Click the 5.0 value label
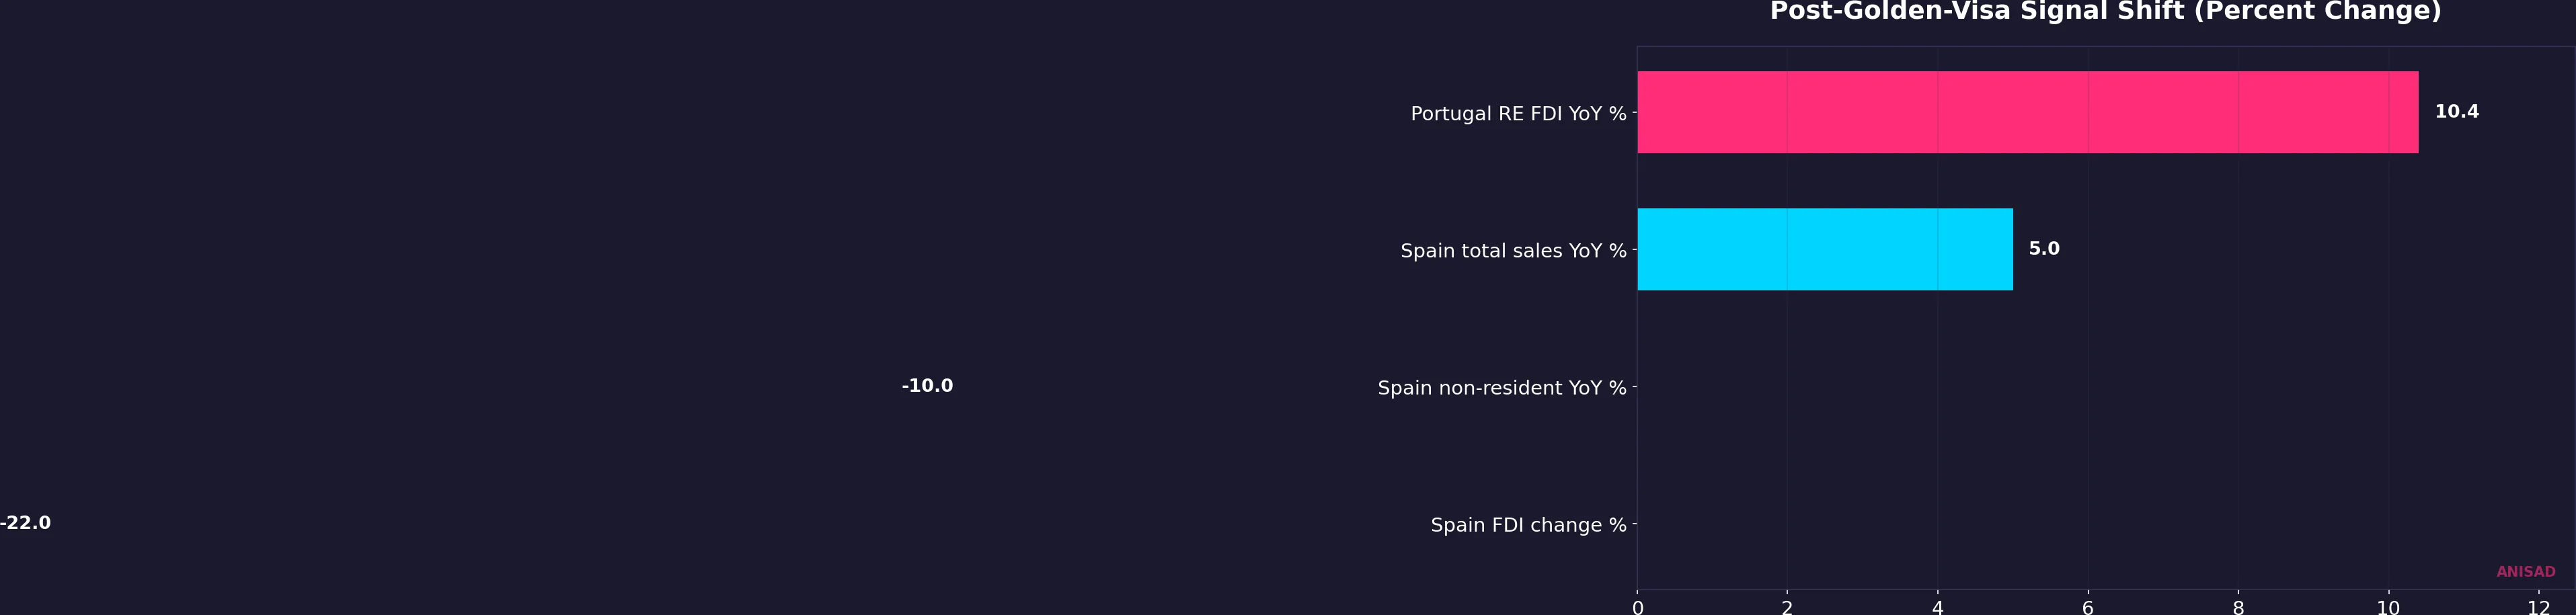Image resolution: width=2576 pixels, height=615 pixels. pyautogui.click(x=2044, y=249)
